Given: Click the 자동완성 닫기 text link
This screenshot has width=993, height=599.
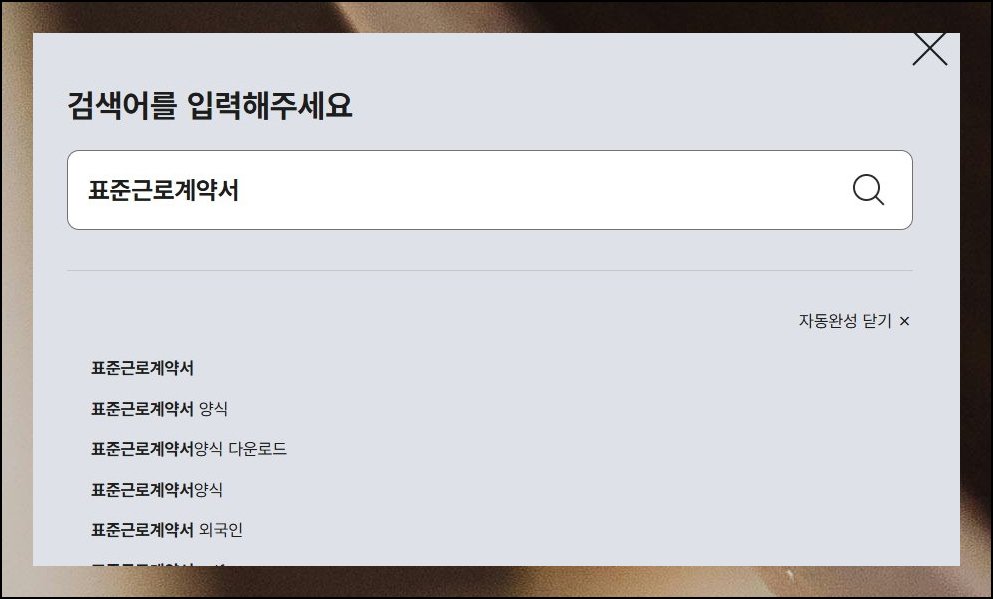Looking at the screenshot, I should 845,321.
